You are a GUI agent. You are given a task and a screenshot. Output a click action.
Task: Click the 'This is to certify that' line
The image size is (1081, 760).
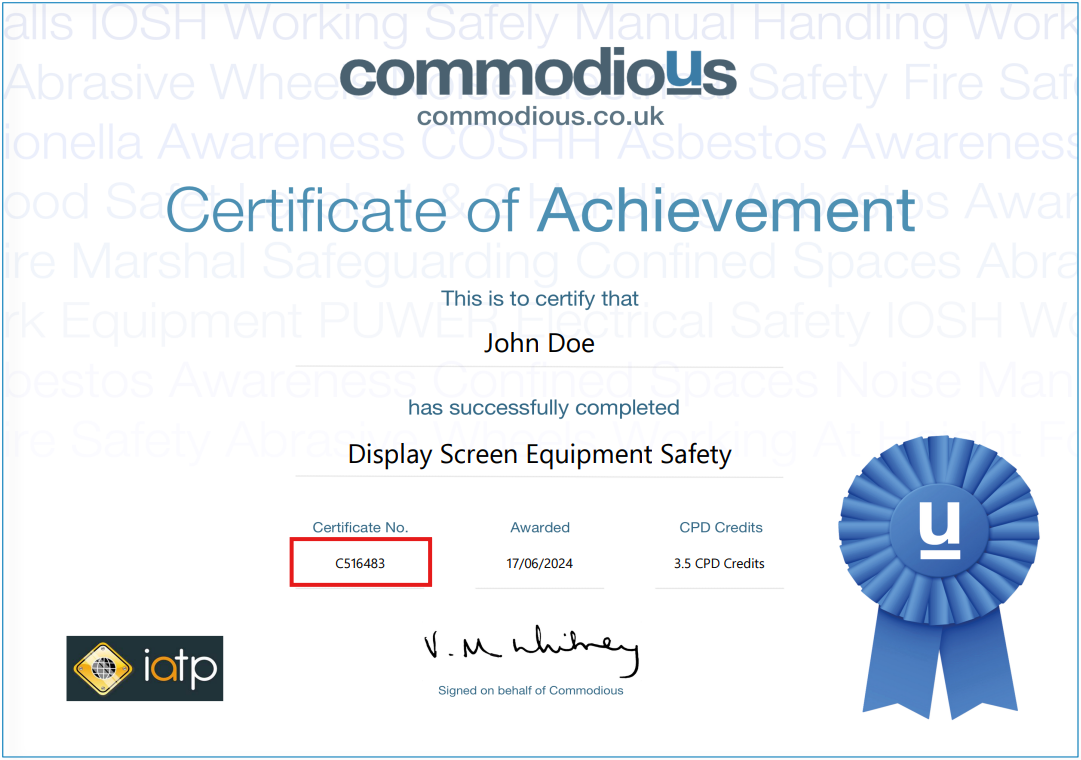point(540,299)
